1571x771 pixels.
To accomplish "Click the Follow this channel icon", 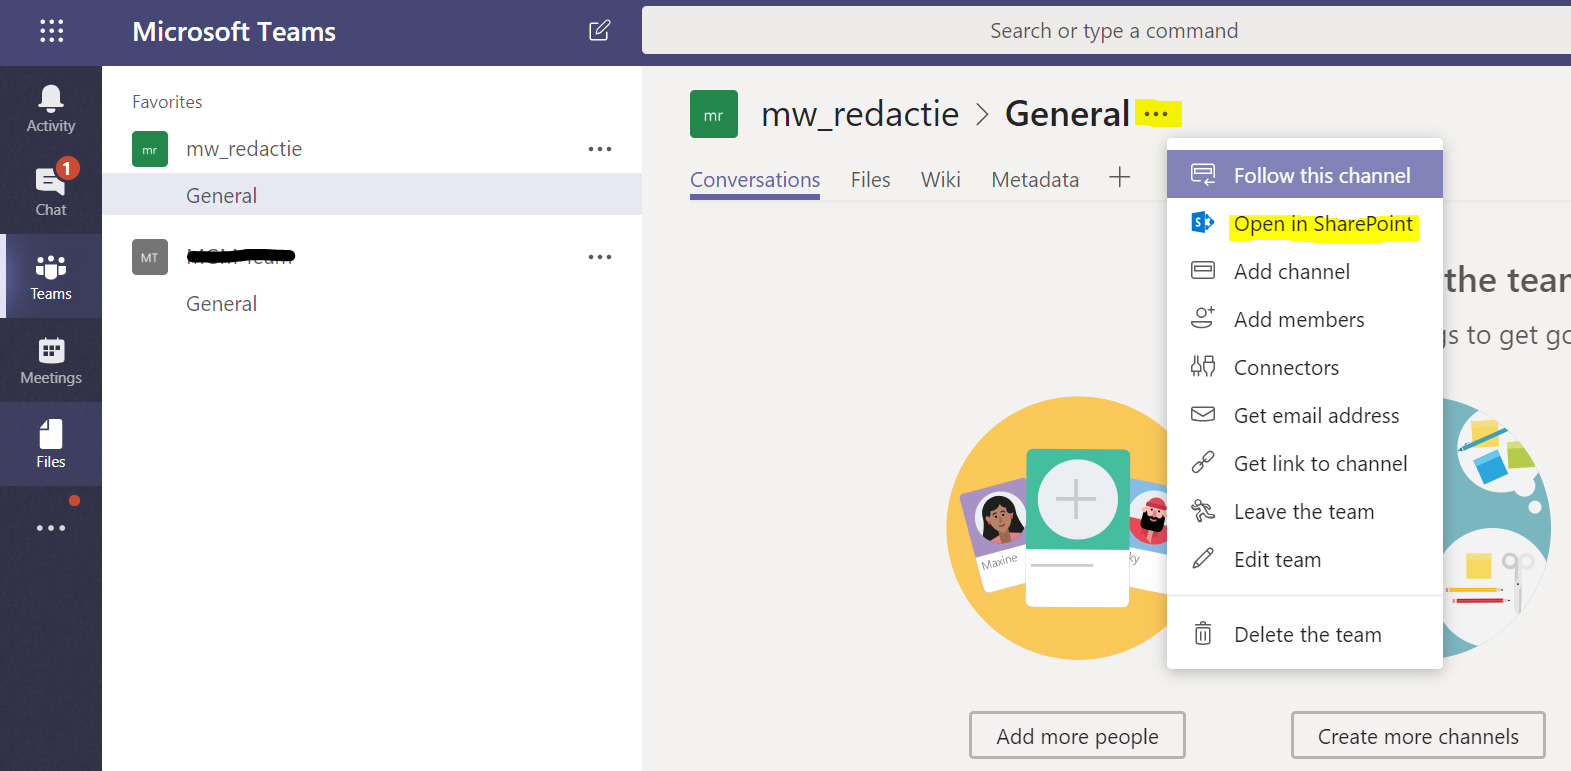I will [x=1203, y=175].
